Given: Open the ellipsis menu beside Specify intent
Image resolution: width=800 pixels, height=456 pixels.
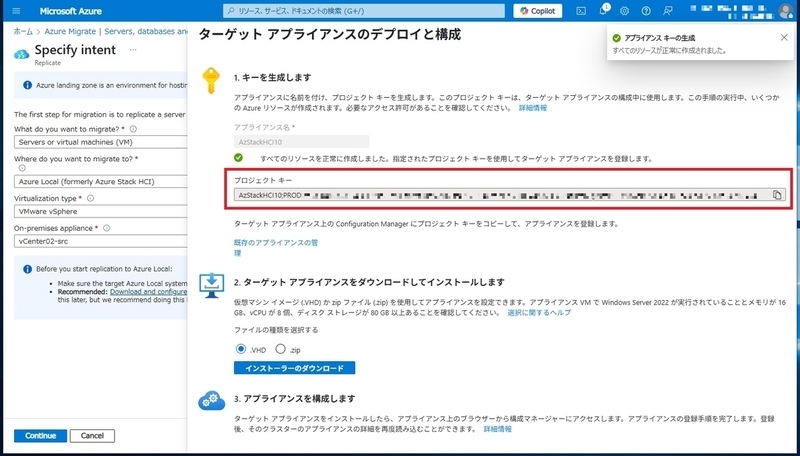Looking at the screenshot, I should pyautogui.click(x=133, y=50).
